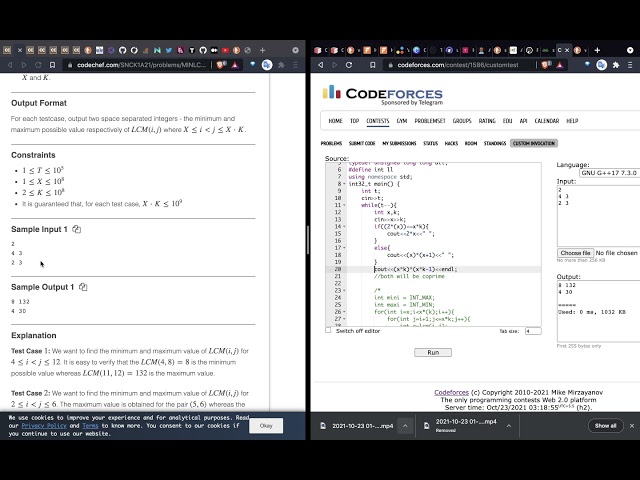Screen dimensions: 640x480
Task: Click into the Input text area
Action: (598, 216)
